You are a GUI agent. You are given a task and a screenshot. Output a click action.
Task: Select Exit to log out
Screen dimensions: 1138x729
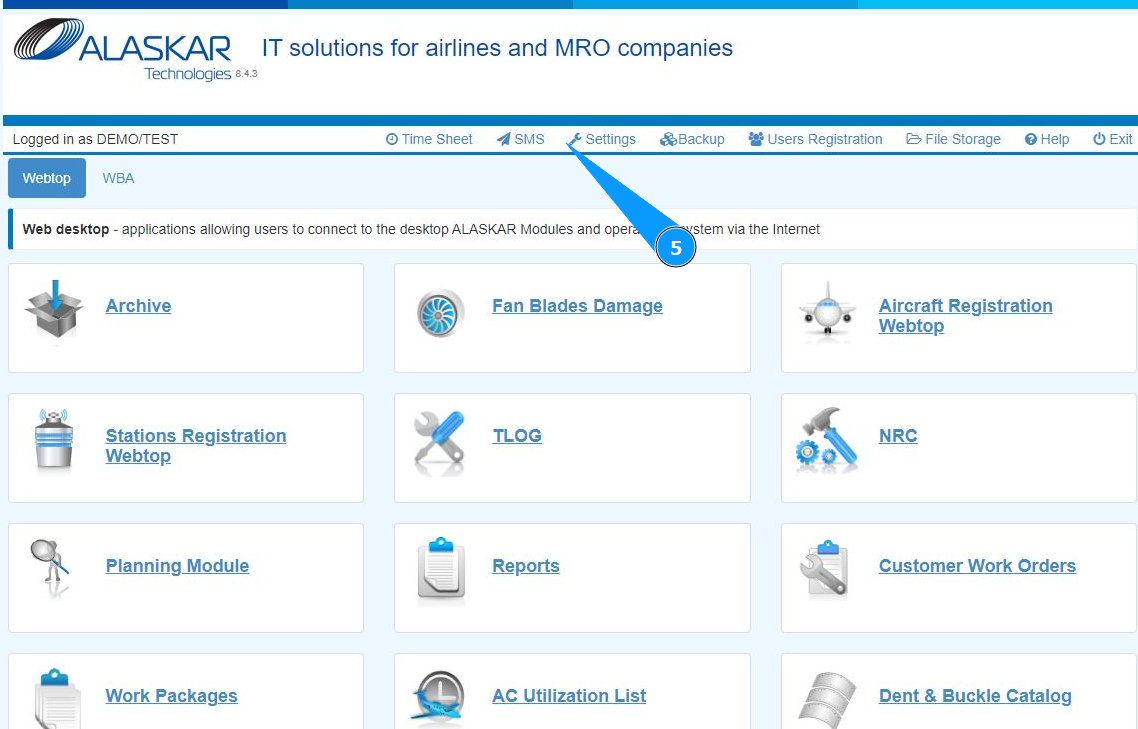(x=1113, y=139)
